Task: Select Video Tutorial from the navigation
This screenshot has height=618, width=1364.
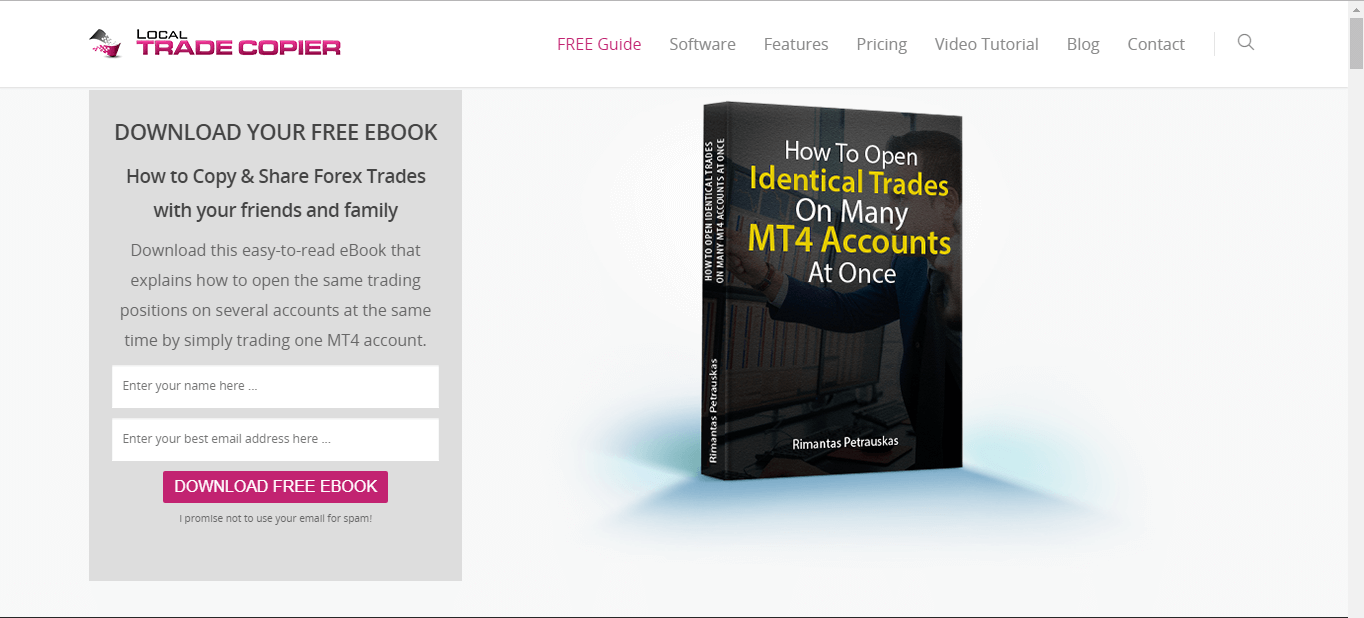Action: pyautogui.click(x=986, y=44)
